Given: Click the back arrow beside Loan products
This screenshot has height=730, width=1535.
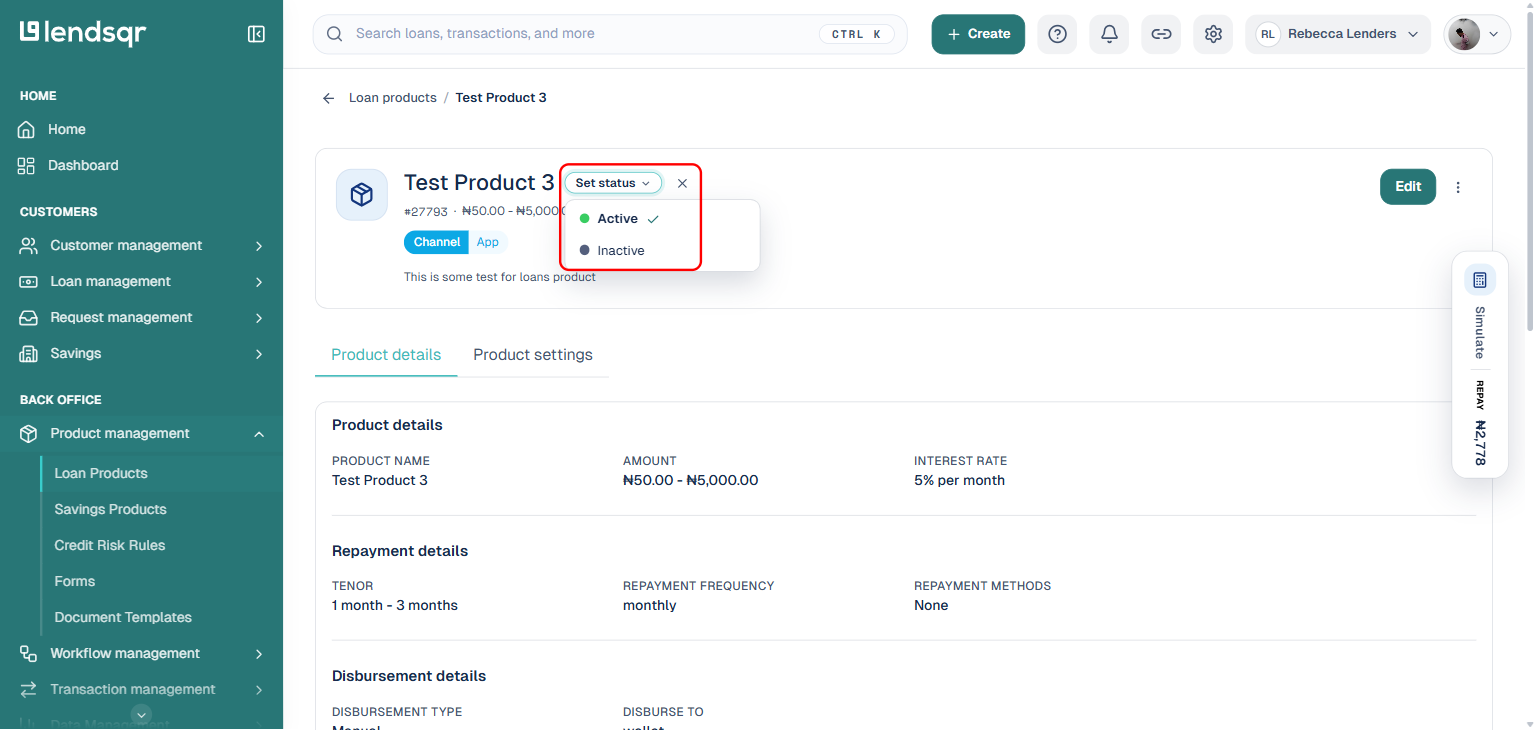Looking at the screenshot, I should coord(328,98).
